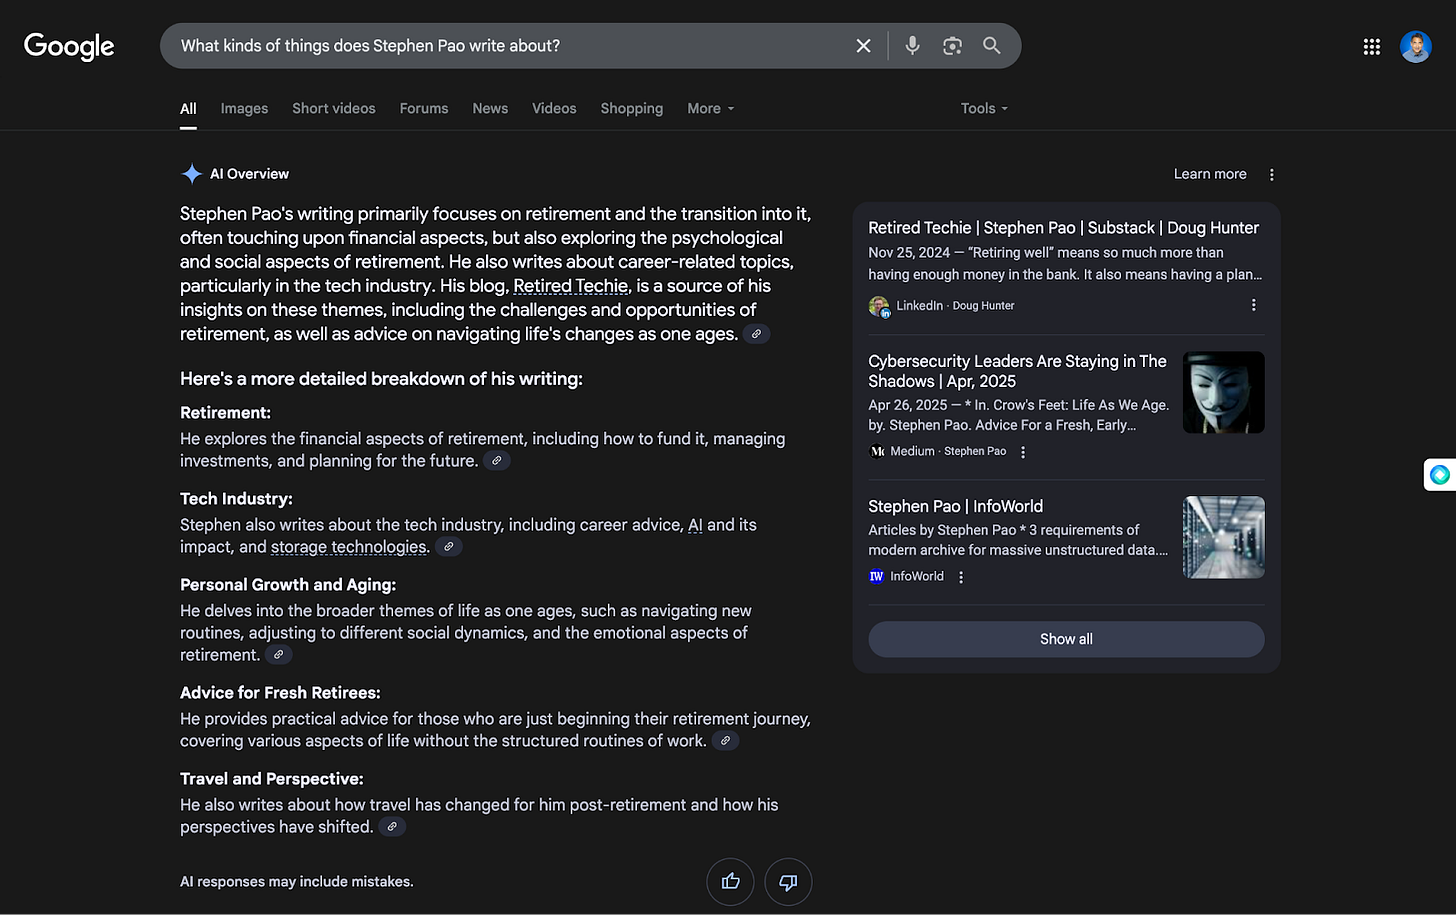The width and height of the screenshot is (1456, 915).
Task: Click the 'Travel and Perspective:' heading
Action: [x=272, y=779]
